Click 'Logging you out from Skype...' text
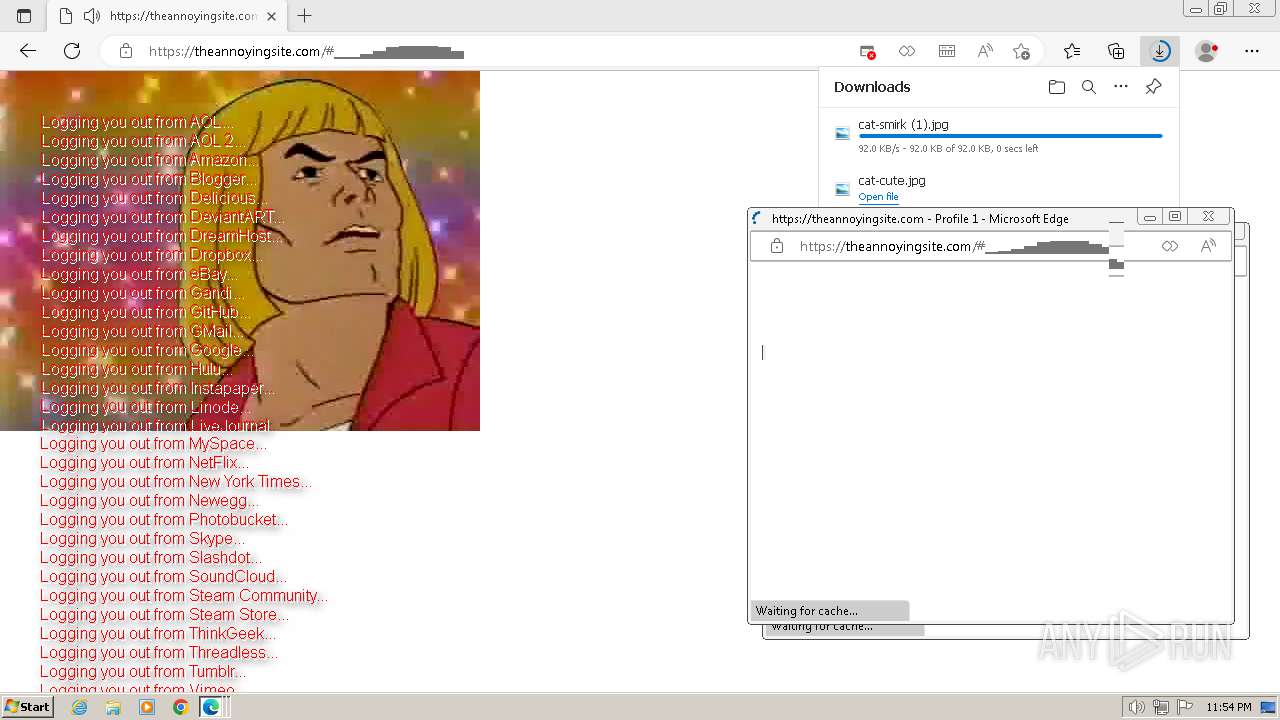The width and height of the screenshot is (1280, 720). pos(142,539)
